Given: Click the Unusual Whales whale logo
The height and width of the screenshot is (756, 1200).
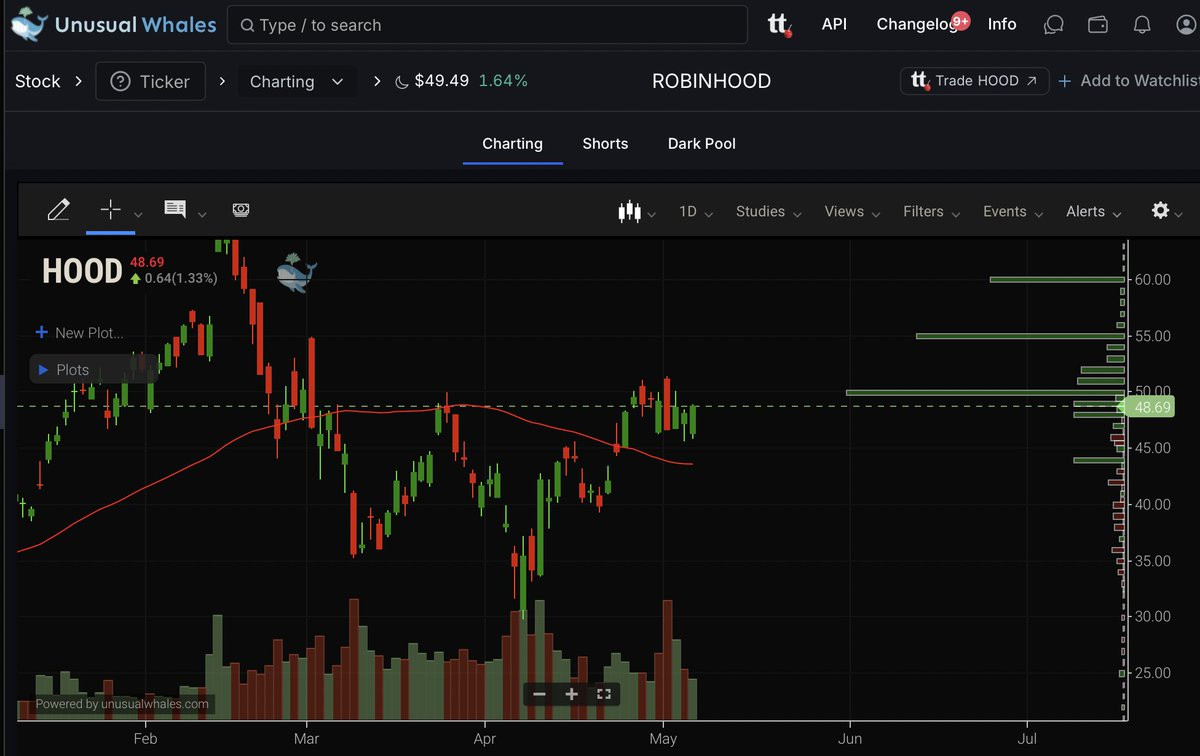Looking at the screenshot, I should (28, 24).
